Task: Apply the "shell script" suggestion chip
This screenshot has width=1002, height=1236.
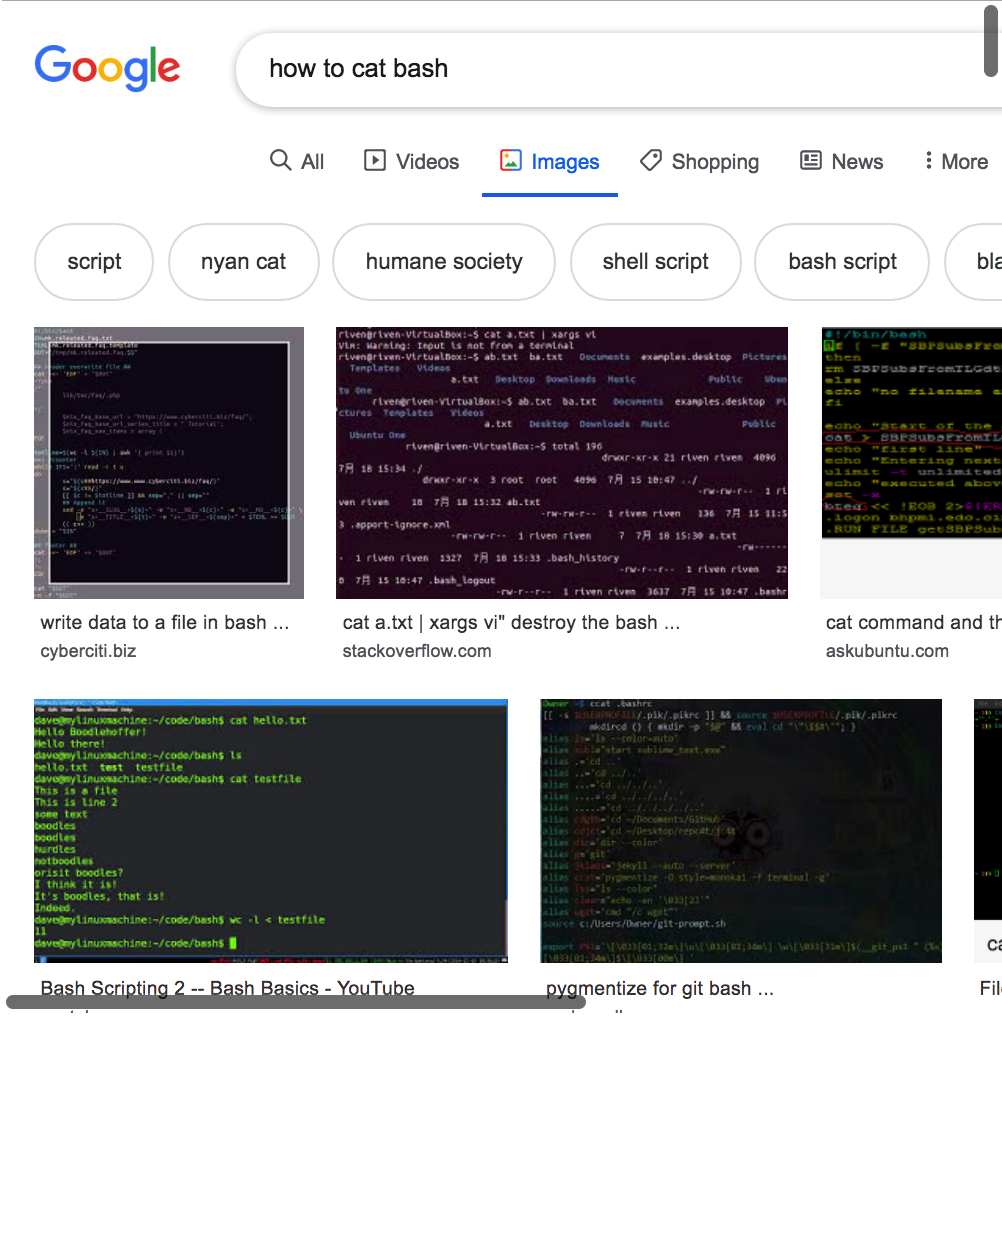Action: [x=656, y=262]
